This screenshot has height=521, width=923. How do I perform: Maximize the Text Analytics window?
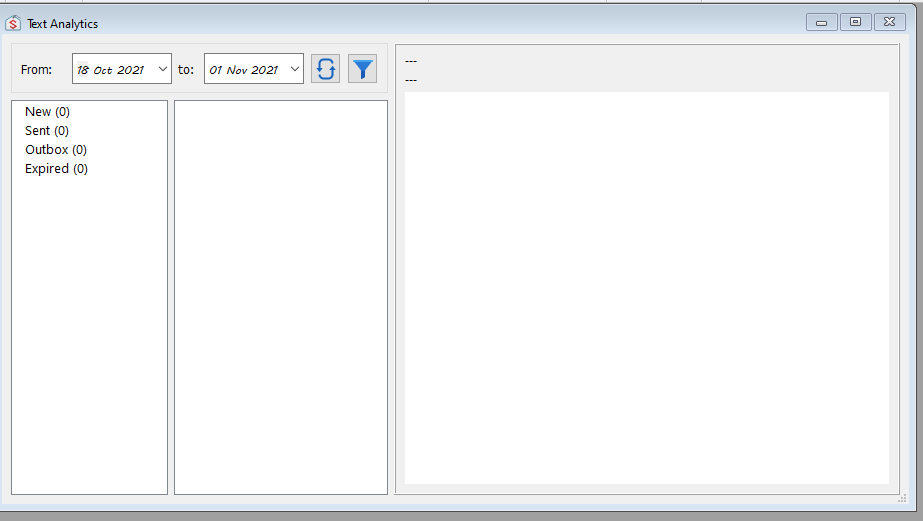[855, 22]
